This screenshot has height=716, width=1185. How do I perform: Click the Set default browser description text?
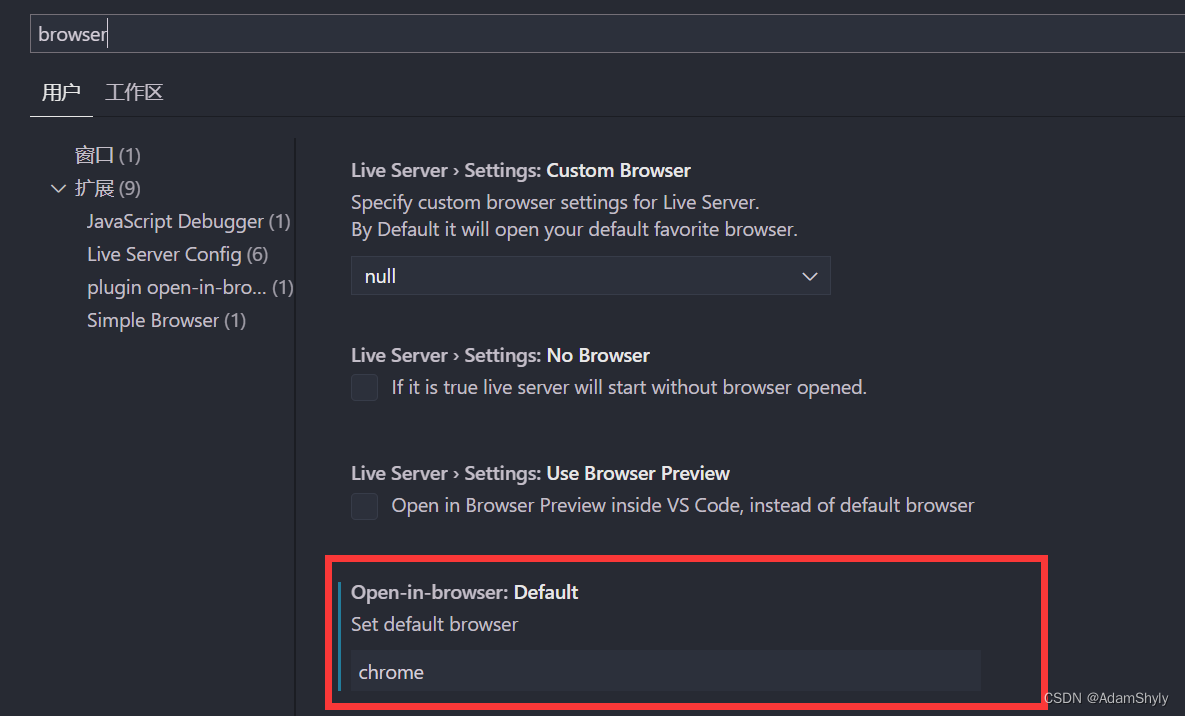pos(434,624)
